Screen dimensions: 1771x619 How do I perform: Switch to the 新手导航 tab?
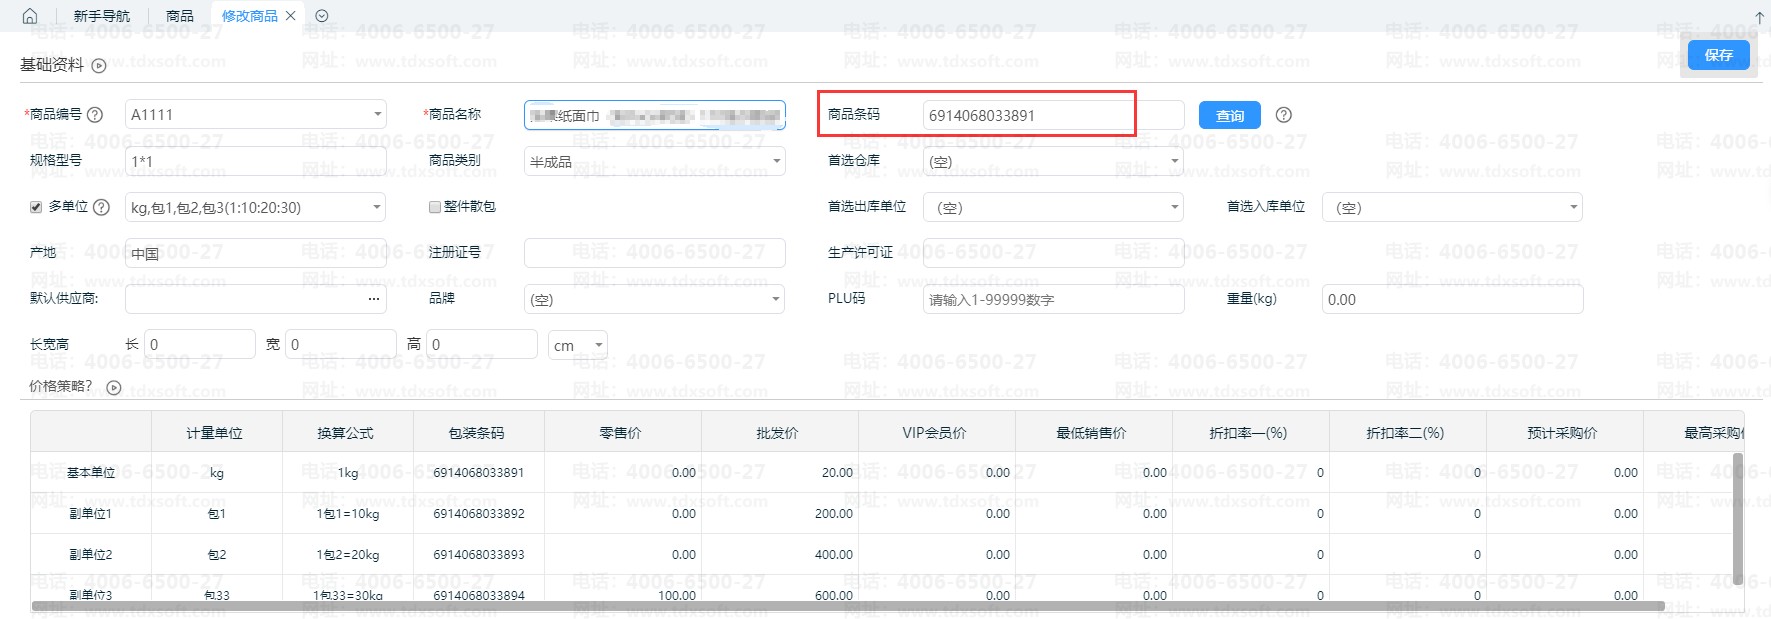tap(102, 16)
